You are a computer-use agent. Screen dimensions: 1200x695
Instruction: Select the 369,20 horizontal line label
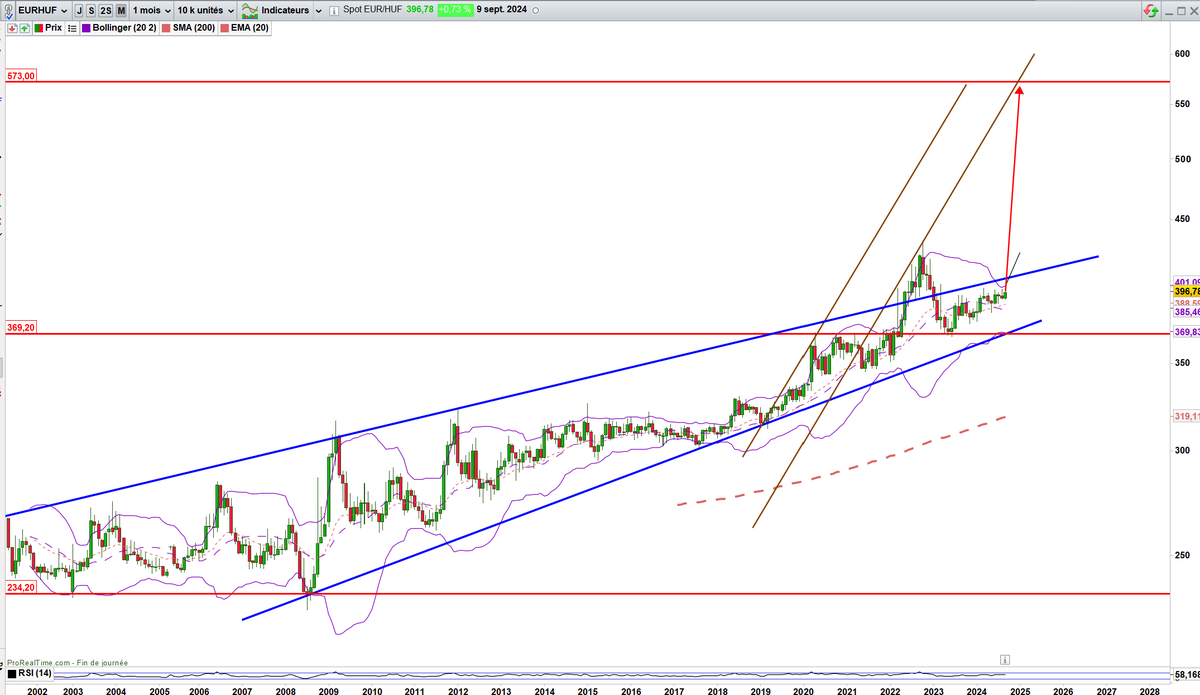pyautogui.click(x=20, y=327)
